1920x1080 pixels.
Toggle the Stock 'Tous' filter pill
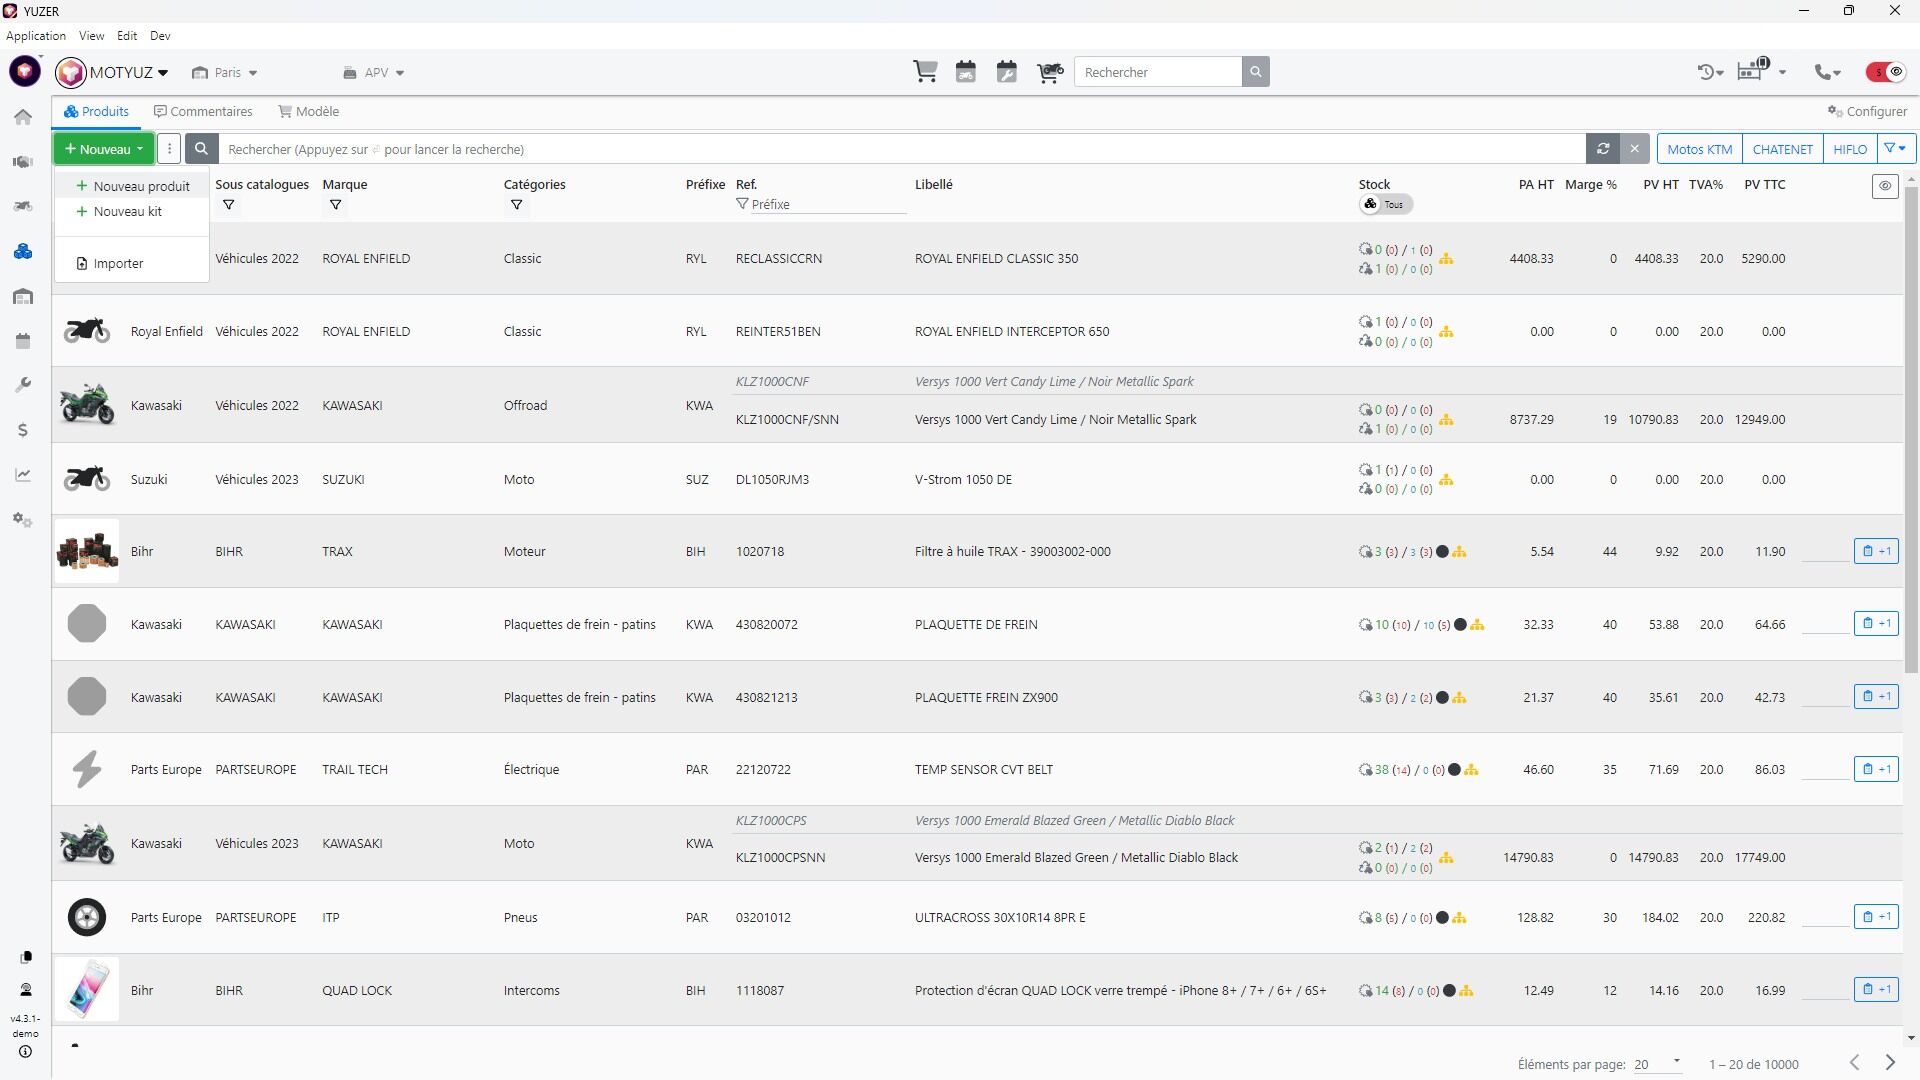[1385, 204]
